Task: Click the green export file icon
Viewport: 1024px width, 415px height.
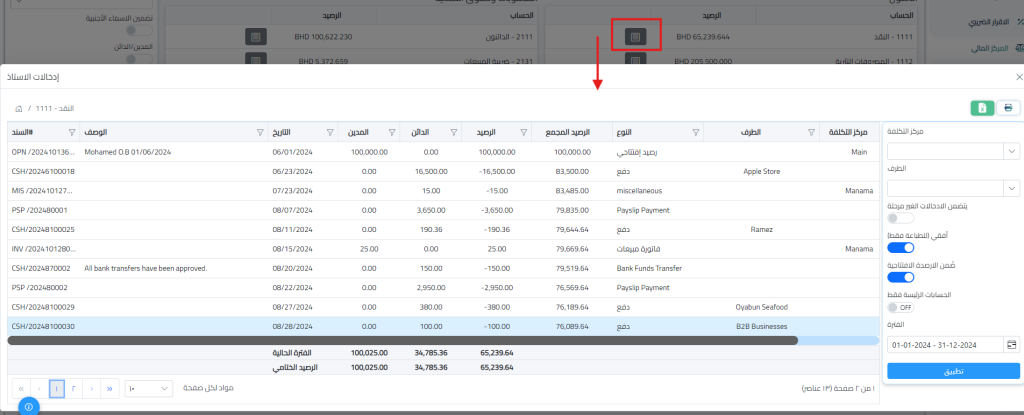Action: 983,108
